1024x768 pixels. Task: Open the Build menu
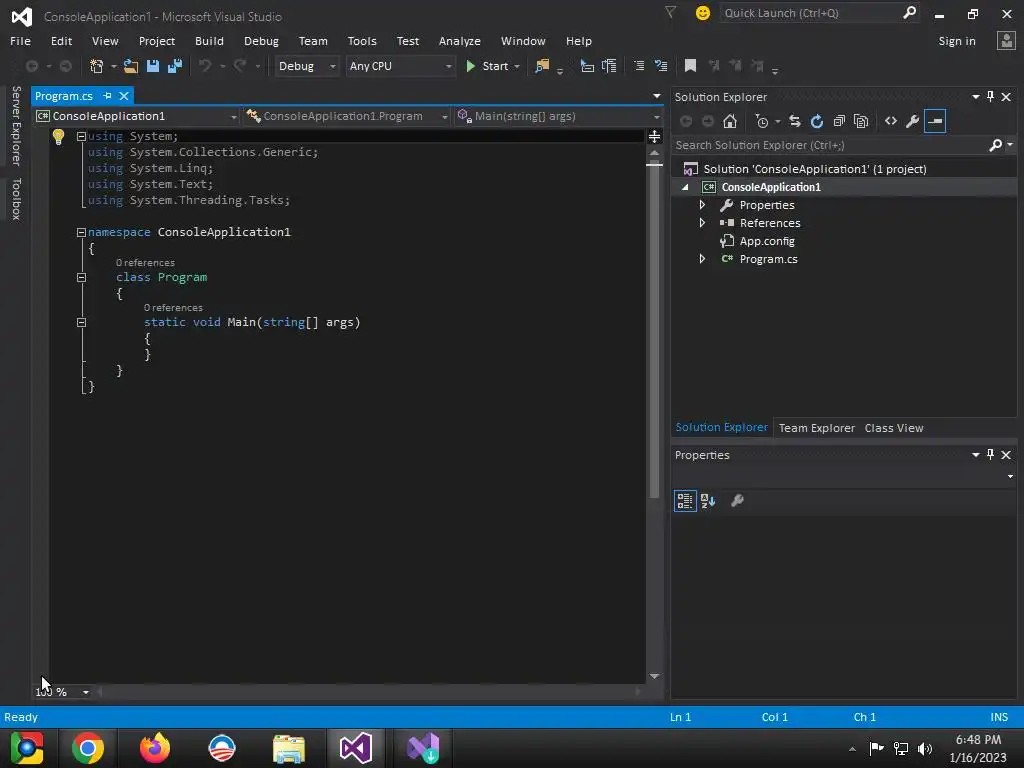(x=209, y=41)
